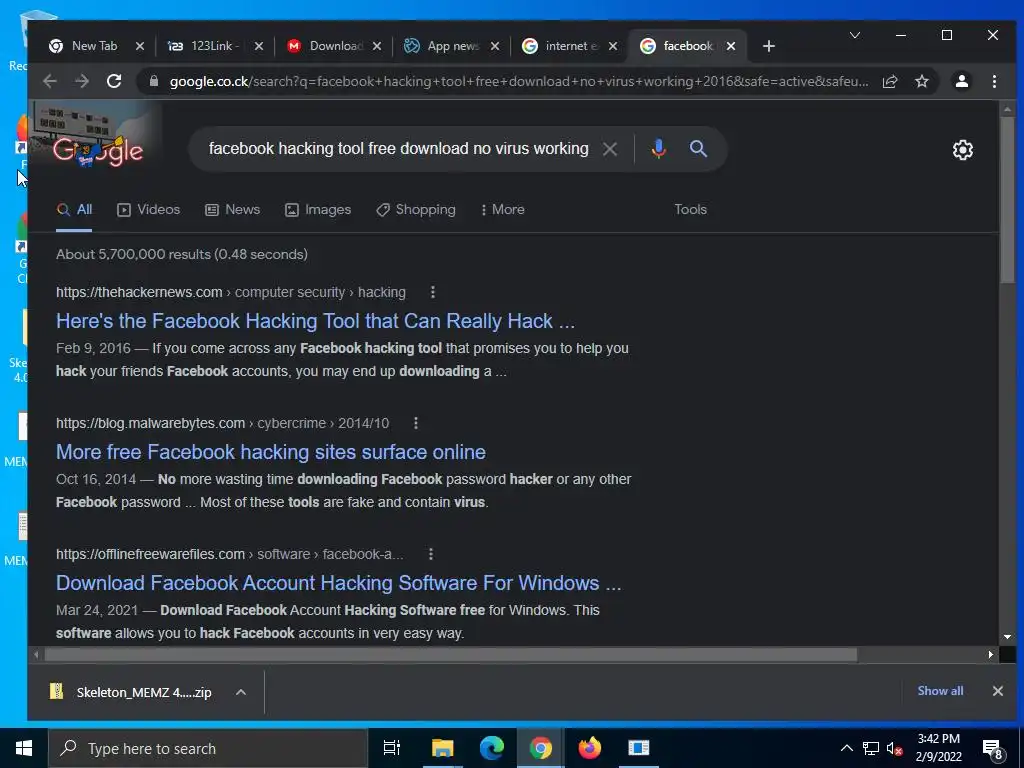Open 'Here's the Facebook Hacking Tool' result

315,321
